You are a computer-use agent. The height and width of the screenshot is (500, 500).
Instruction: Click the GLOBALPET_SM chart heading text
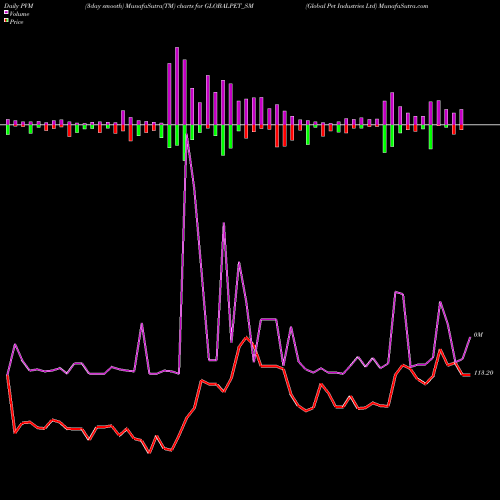(169, 6)
